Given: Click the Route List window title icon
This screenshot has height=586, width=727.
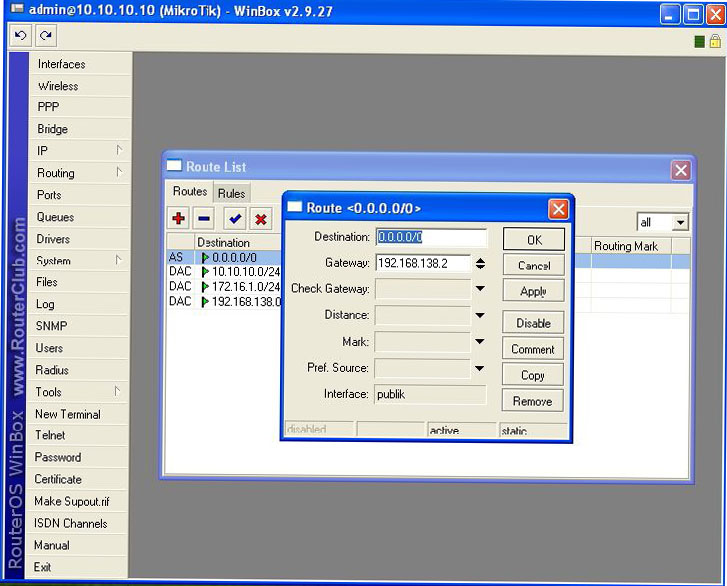Looking at the screenshot, I should click(174, 166).
